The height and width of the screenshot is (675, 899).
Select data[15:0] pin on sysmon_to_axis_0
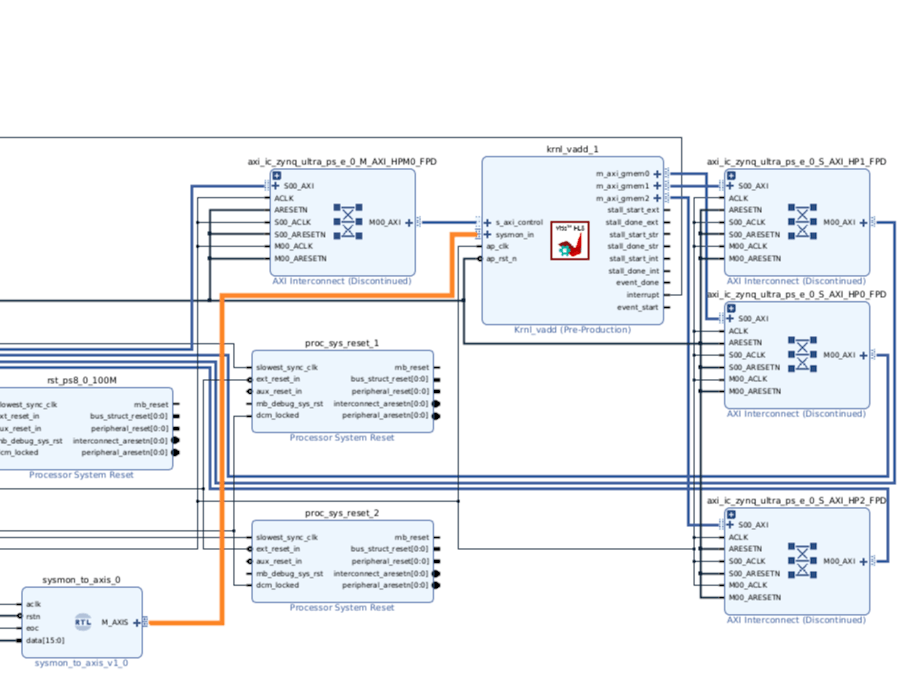tap(45, 641)
